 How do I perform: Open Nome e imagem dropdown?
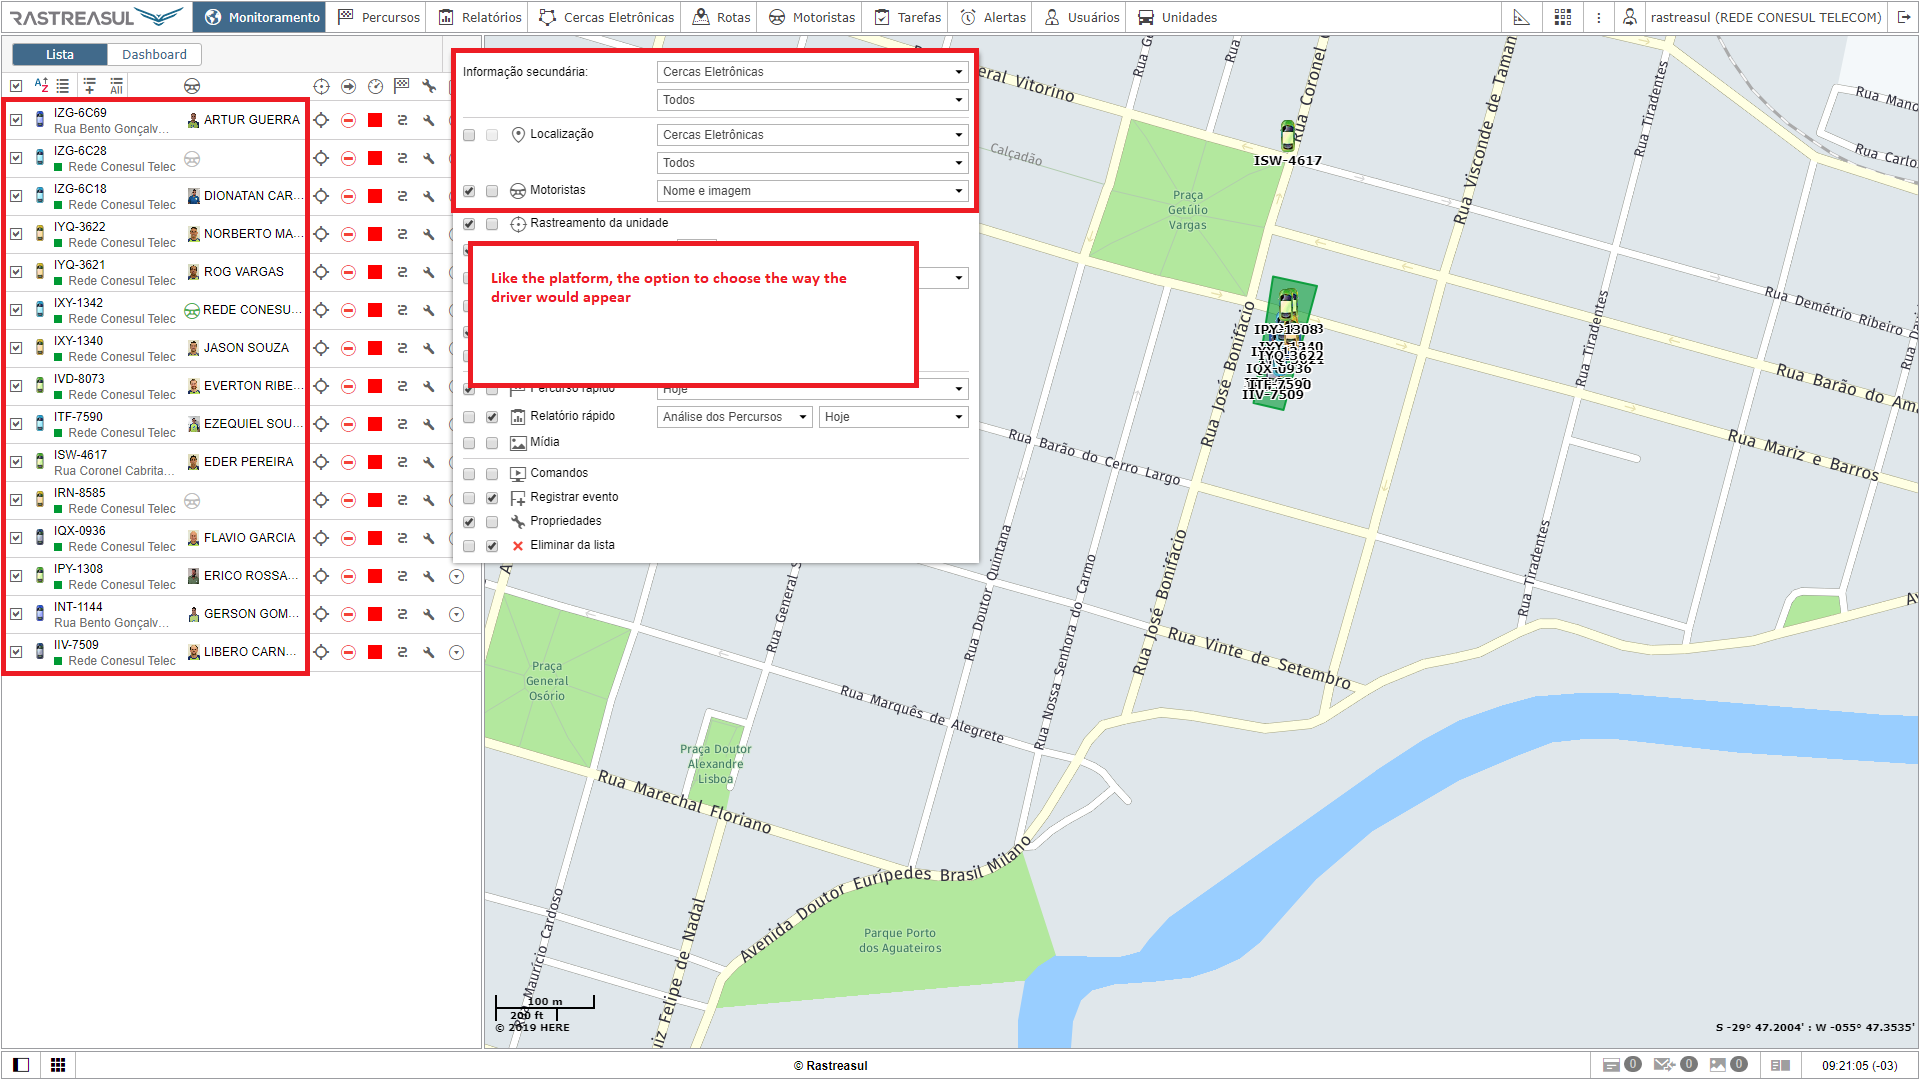[812, 191]
